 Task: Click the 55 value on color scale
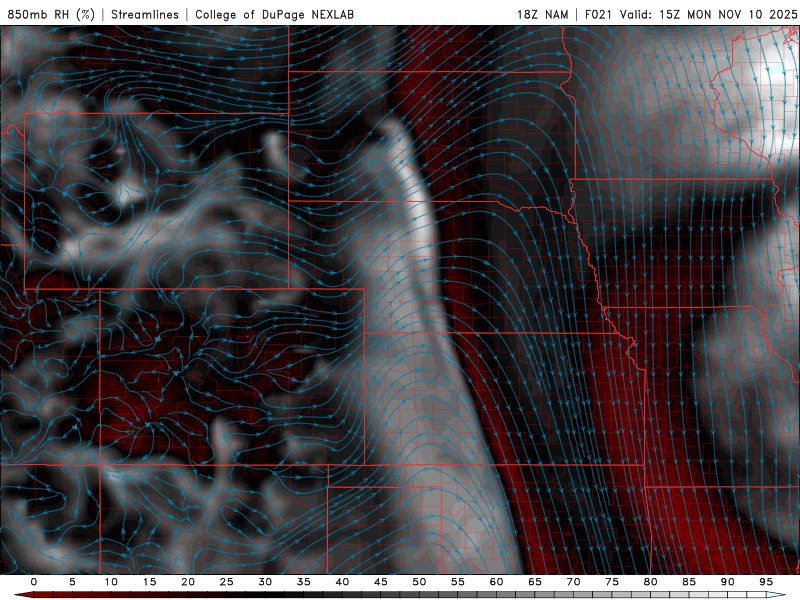[x=458, y=582]
